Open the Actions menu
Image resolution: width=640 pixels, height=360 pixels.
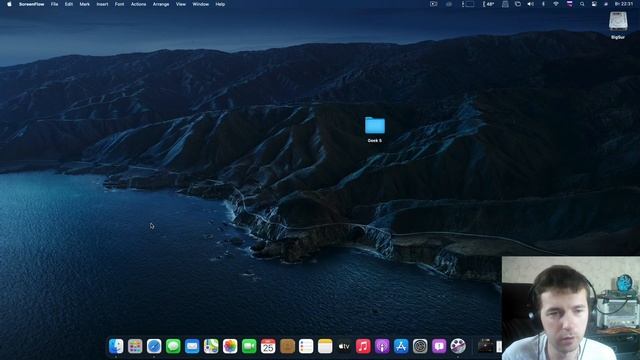[138, 4]
